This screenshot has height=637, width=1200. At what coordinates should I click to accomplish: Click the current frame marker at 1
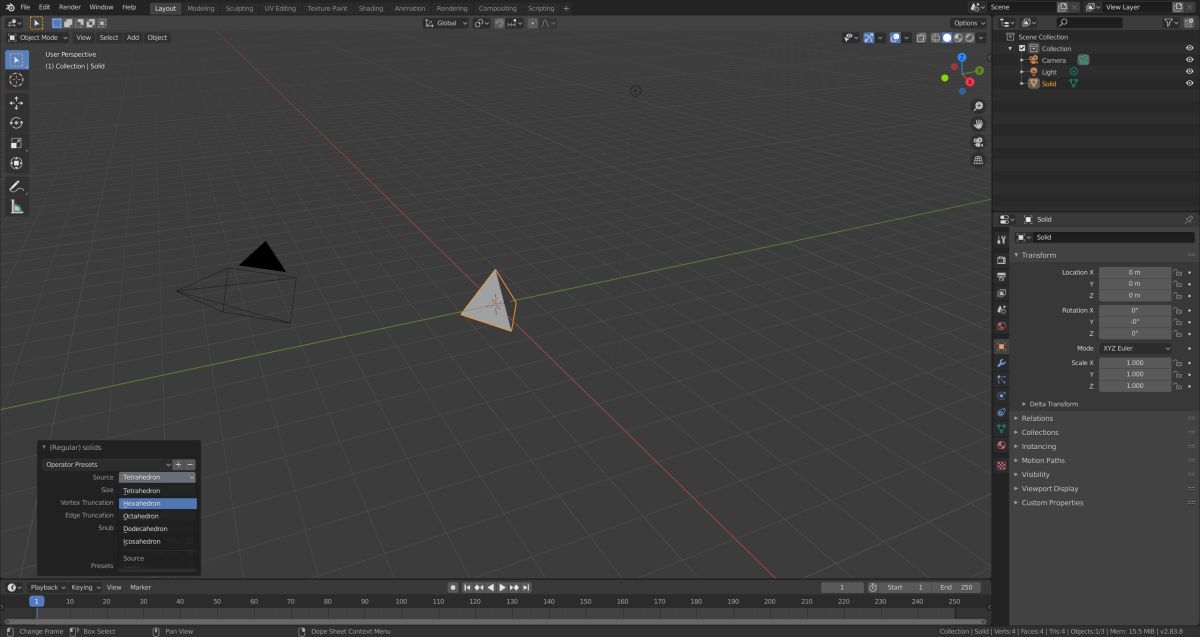(x=36, y=601)
